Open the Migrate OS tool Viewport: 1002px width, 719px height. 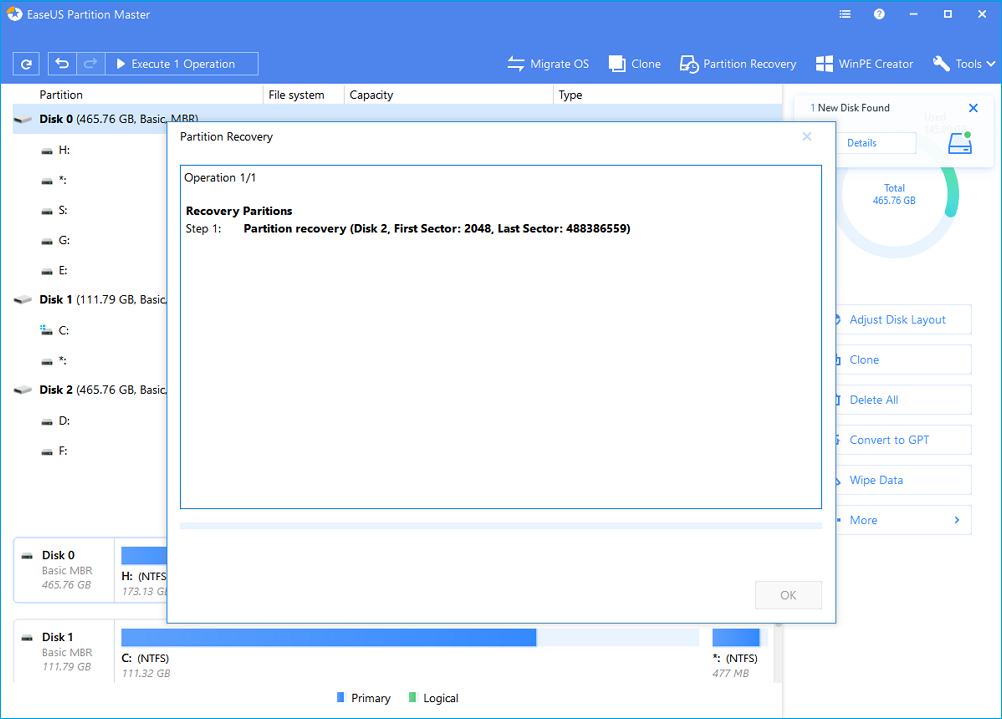[548, 64]
